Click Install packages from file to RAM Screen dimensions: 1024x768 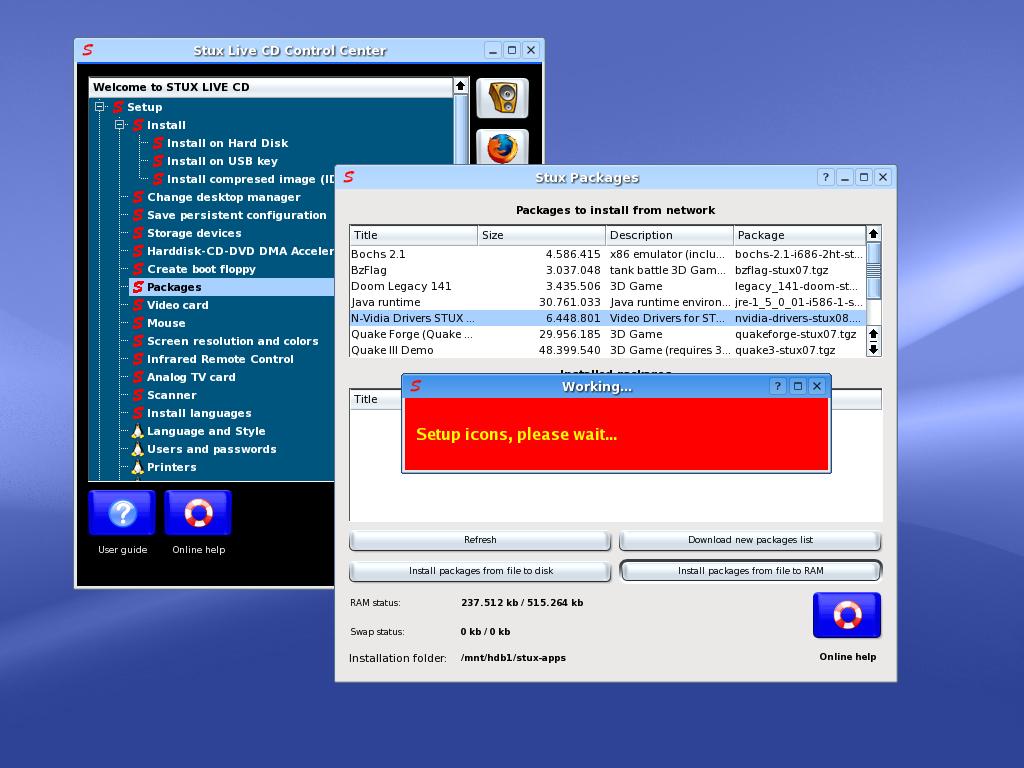(750, 571)
